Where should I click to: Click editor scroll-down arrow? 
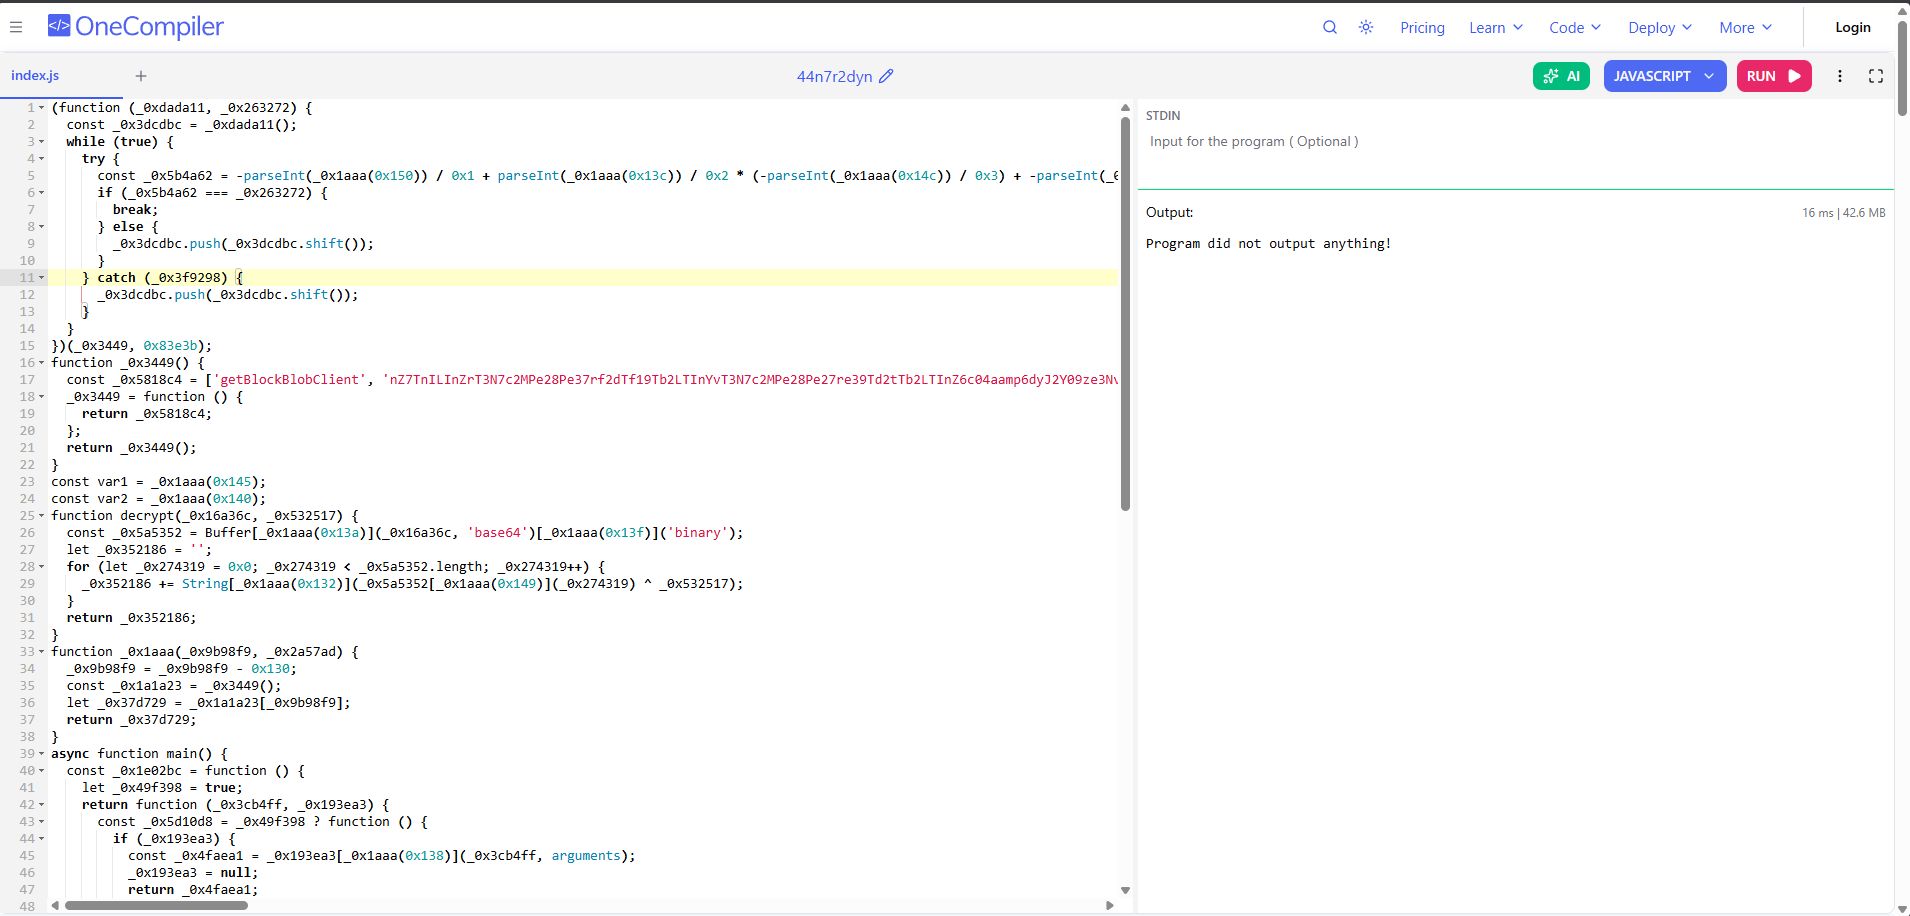pos(1125,890)
